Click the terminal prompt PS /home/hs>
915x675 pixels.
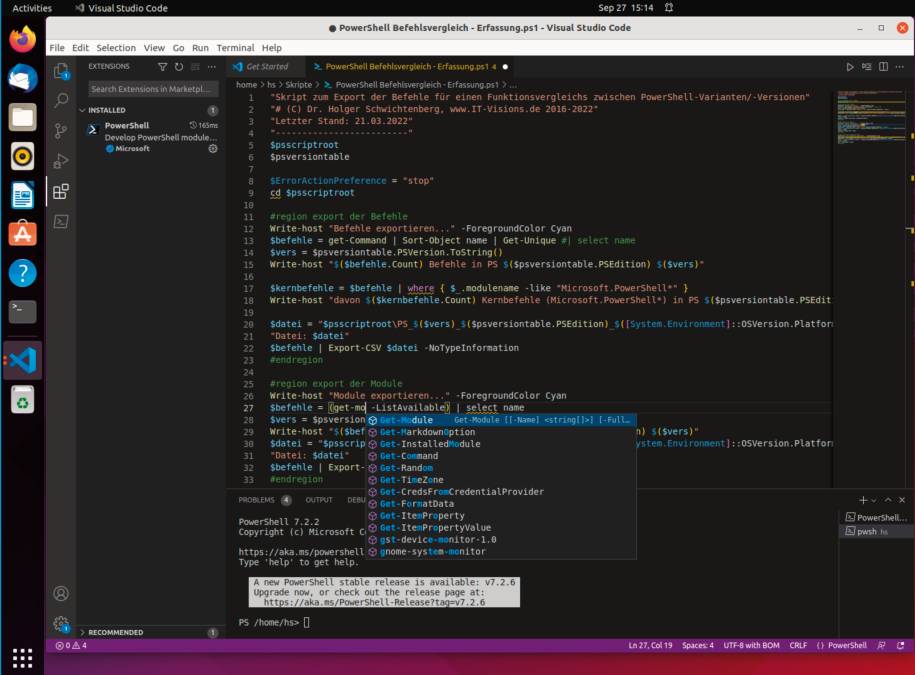pyautogui.click(x=269, y=622)
